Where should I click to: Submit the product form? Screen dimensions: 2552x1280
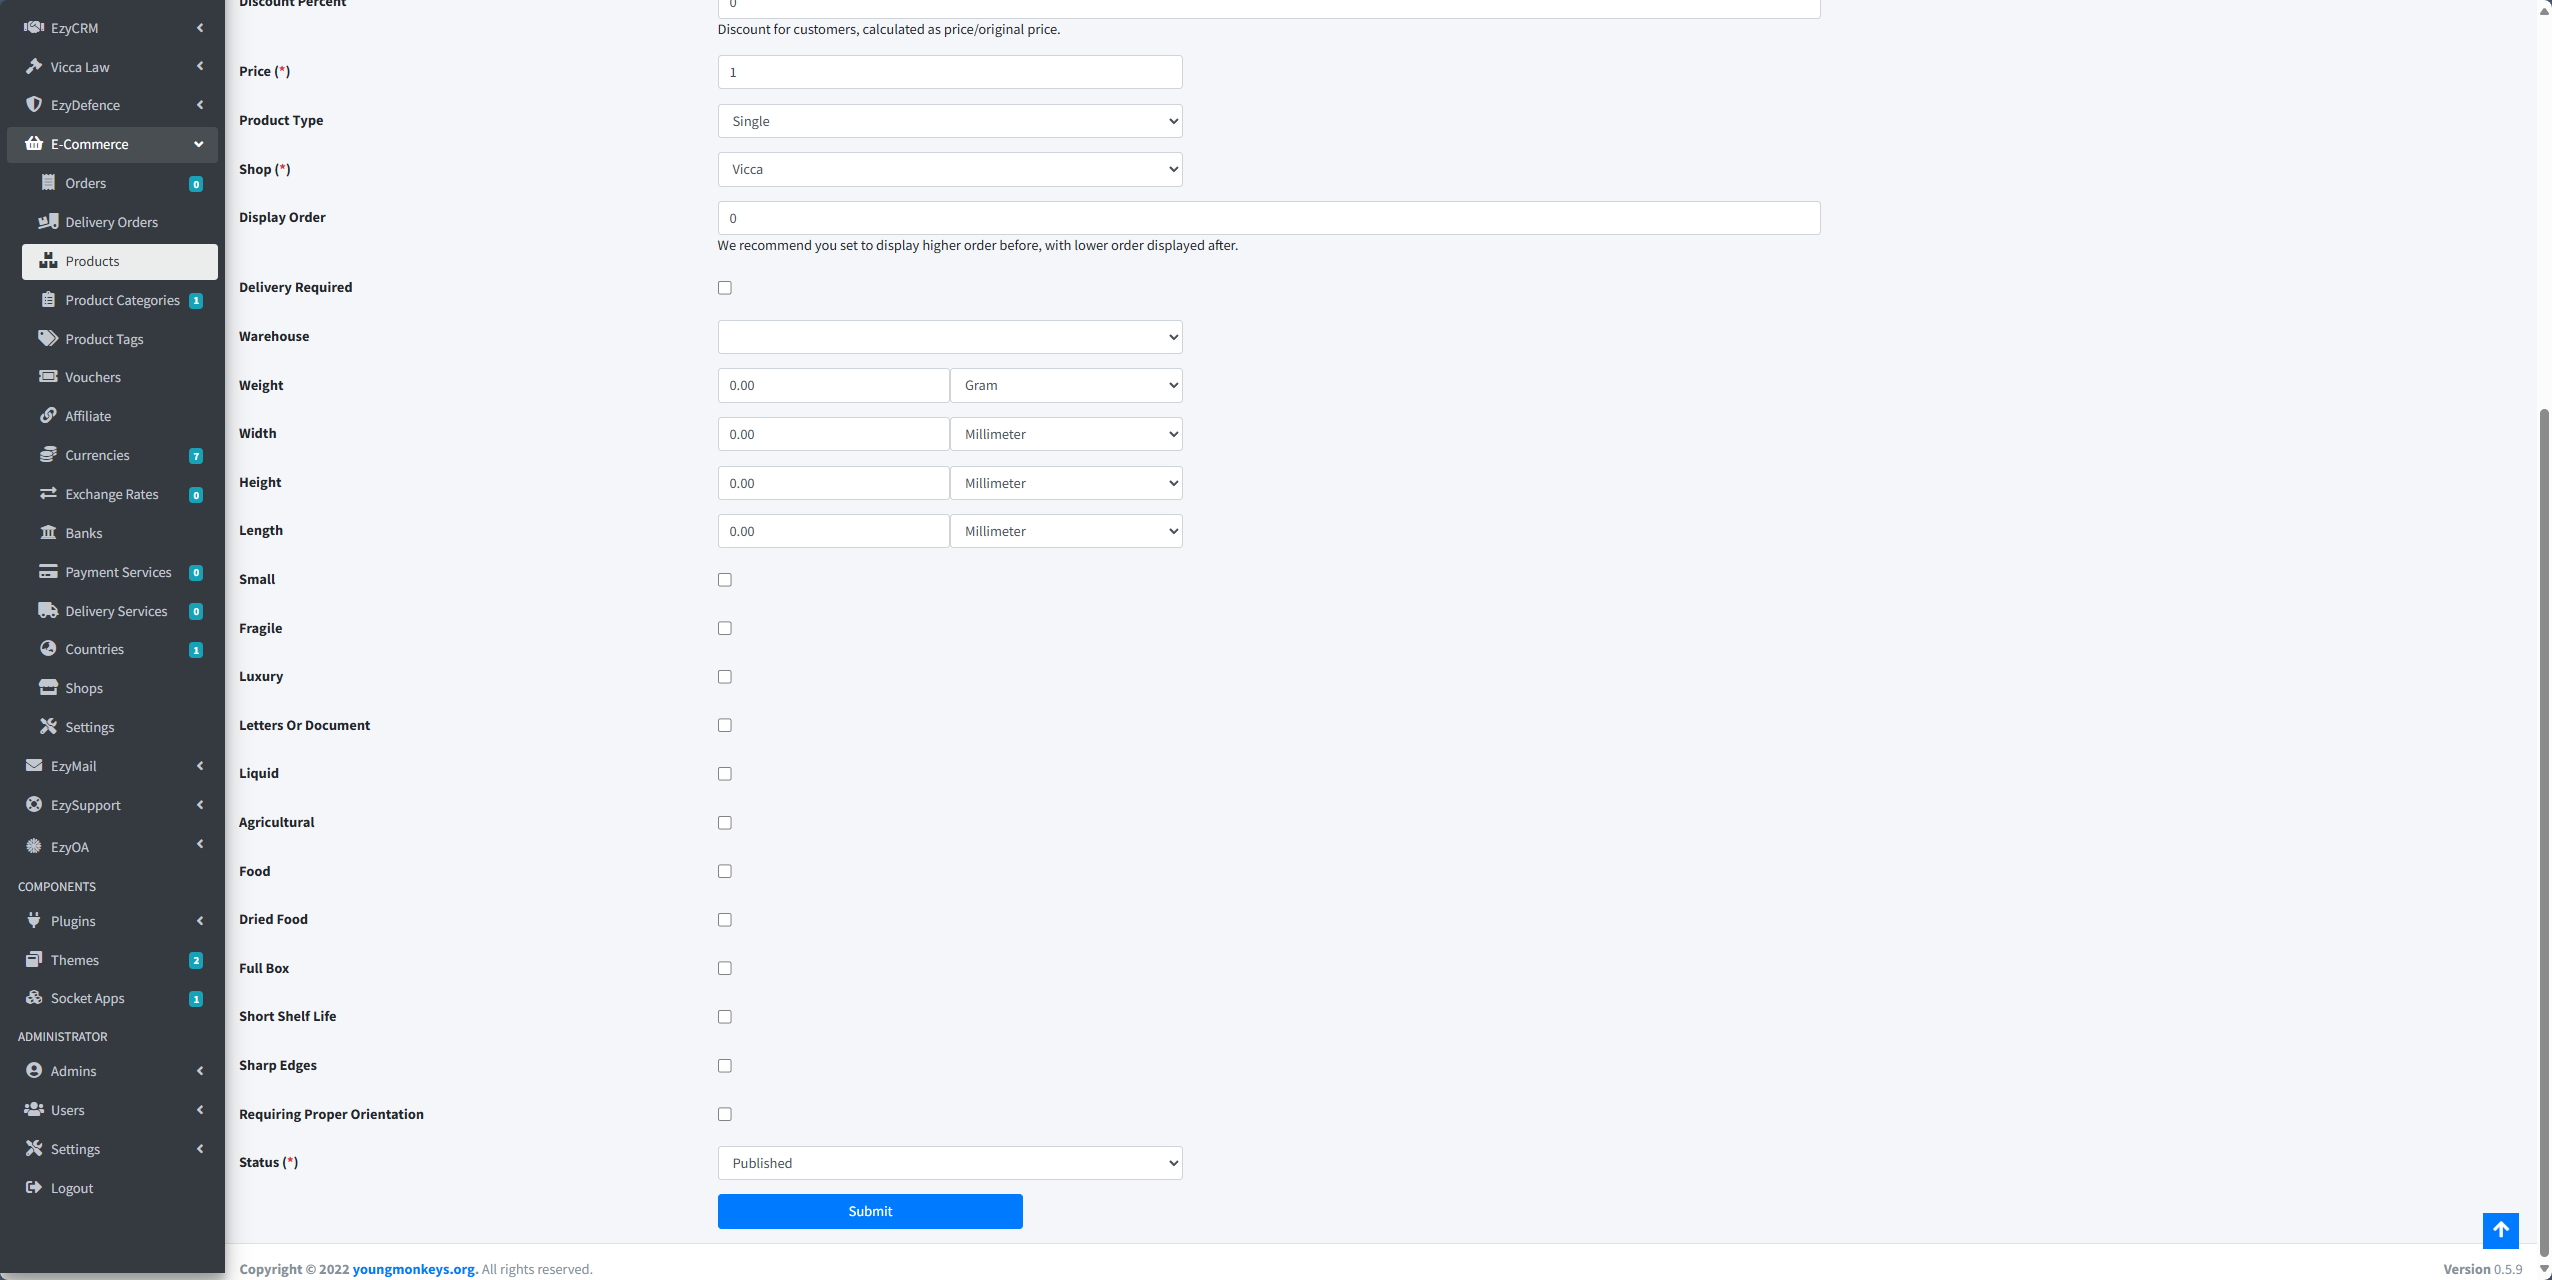[x=870, y=1211]
